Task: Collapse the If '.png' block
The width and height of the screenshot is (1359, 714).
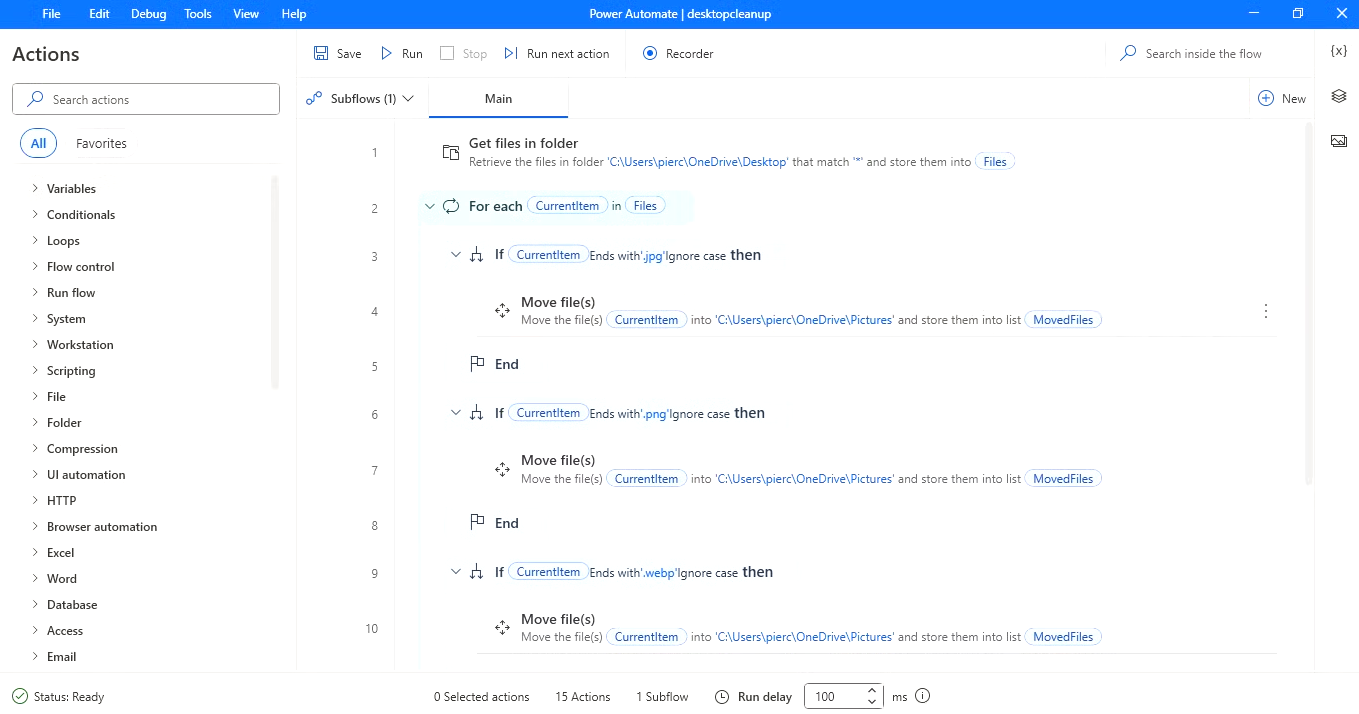Action: [x=456, y=413]
